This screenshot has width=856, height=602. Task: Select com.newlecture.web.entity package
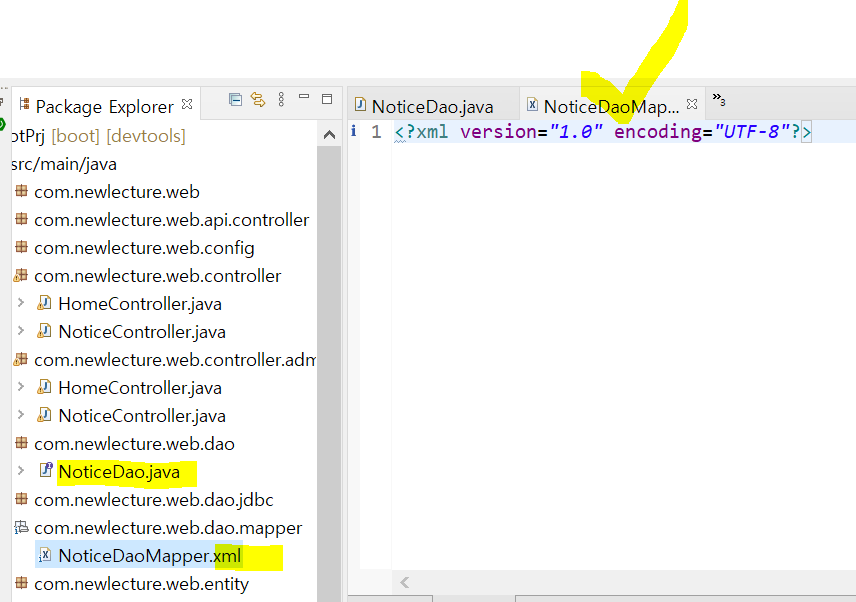click(141, 585)
